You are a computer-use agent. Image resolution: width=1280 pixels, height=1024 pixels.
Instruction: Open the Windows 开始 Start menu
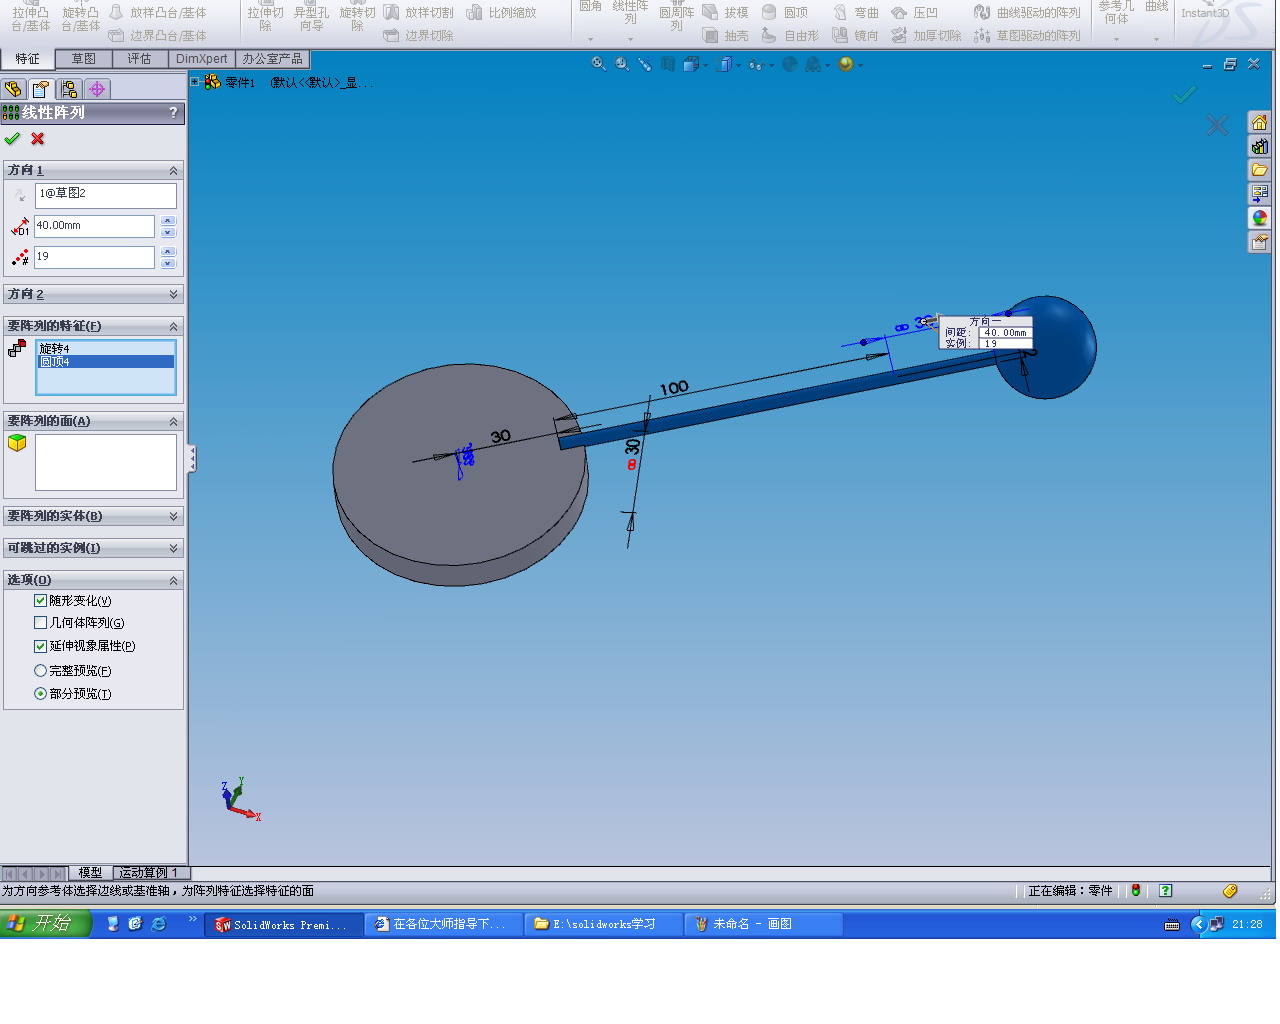(x=46, y=924)
